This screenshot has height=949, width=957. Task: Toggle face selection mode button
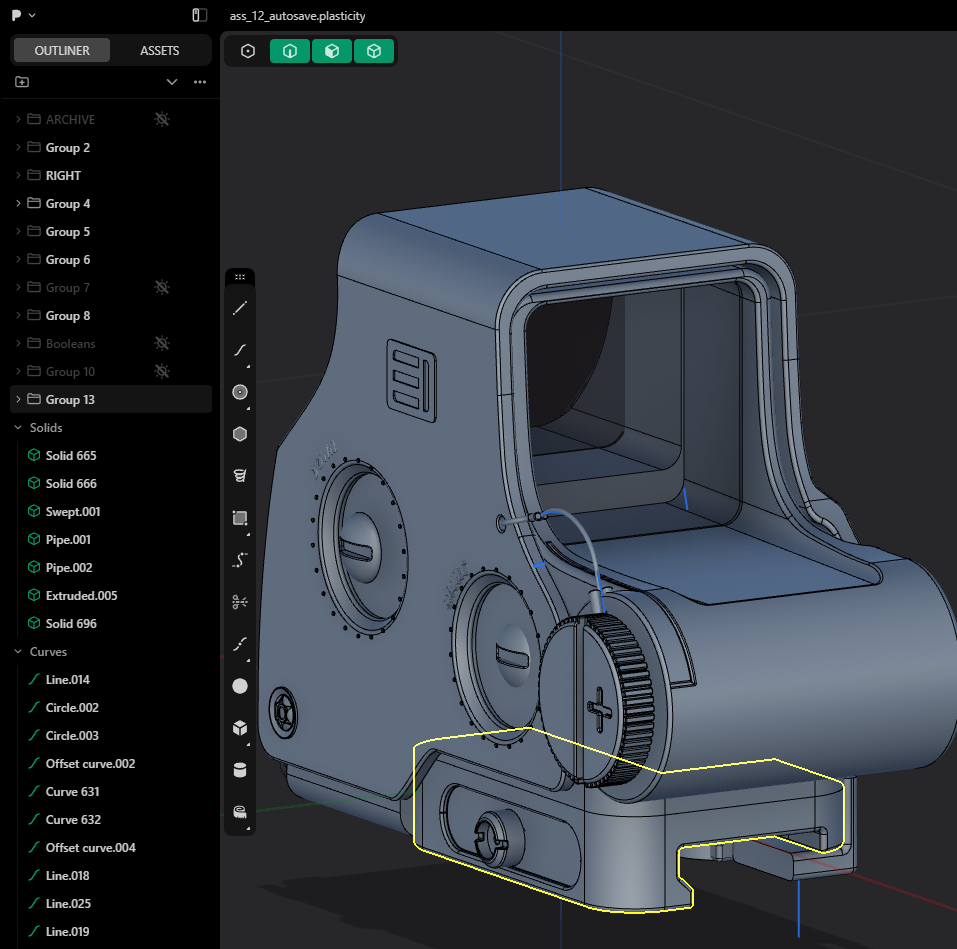(332, 51)
